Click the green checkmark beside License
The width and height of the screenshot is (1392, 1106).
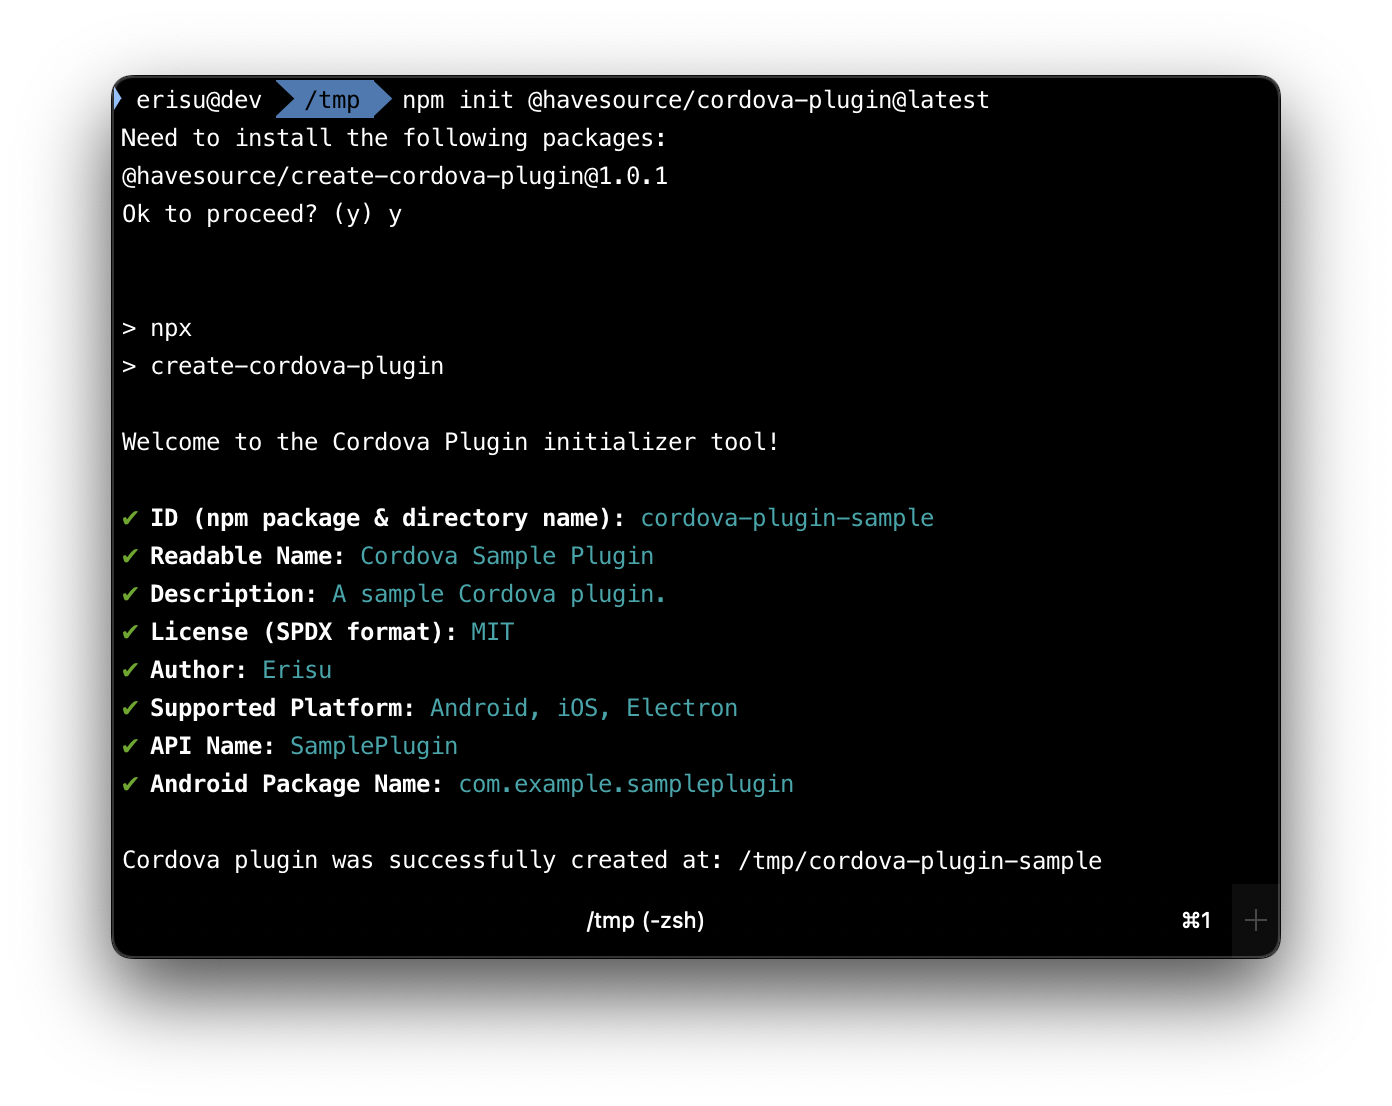point(130,632)
